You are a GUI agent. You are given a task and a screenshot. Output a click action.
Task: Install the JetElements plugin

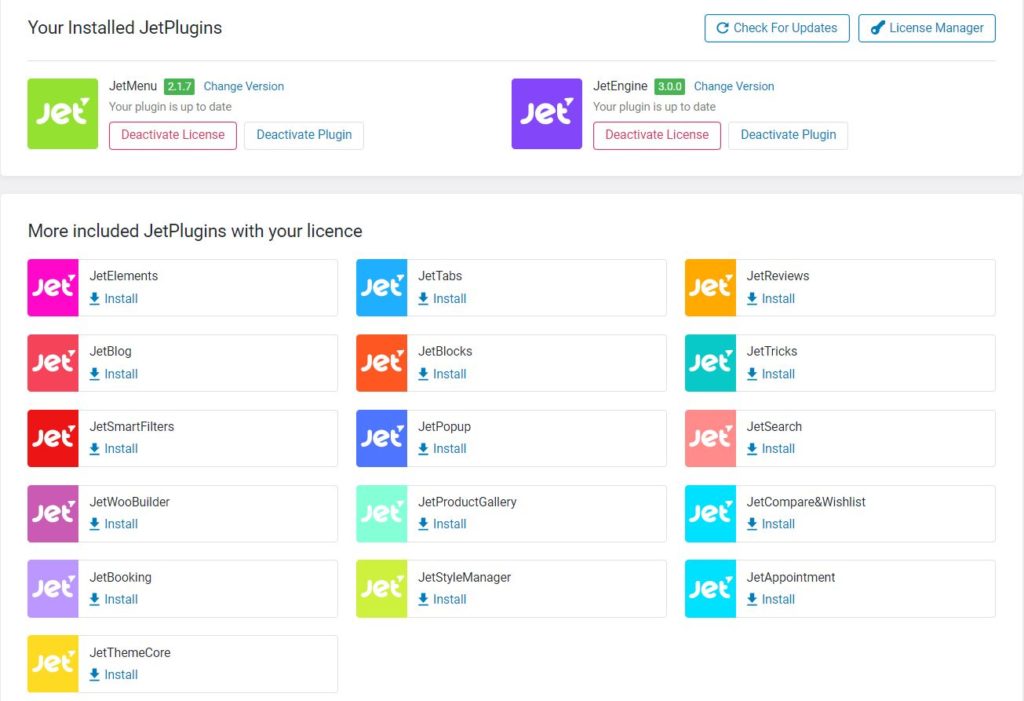[x=114, y=299]
